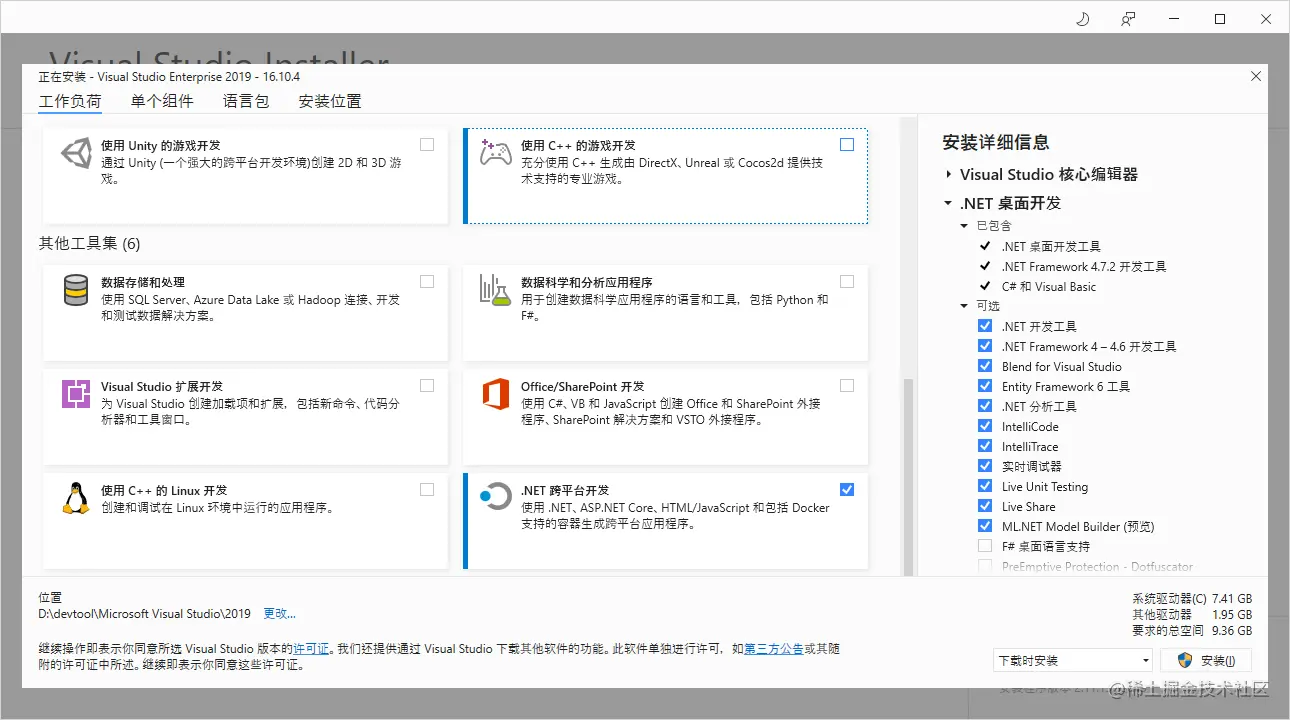
Task: Click the Office/SharePoint logo icon
Action: point(496,394)
